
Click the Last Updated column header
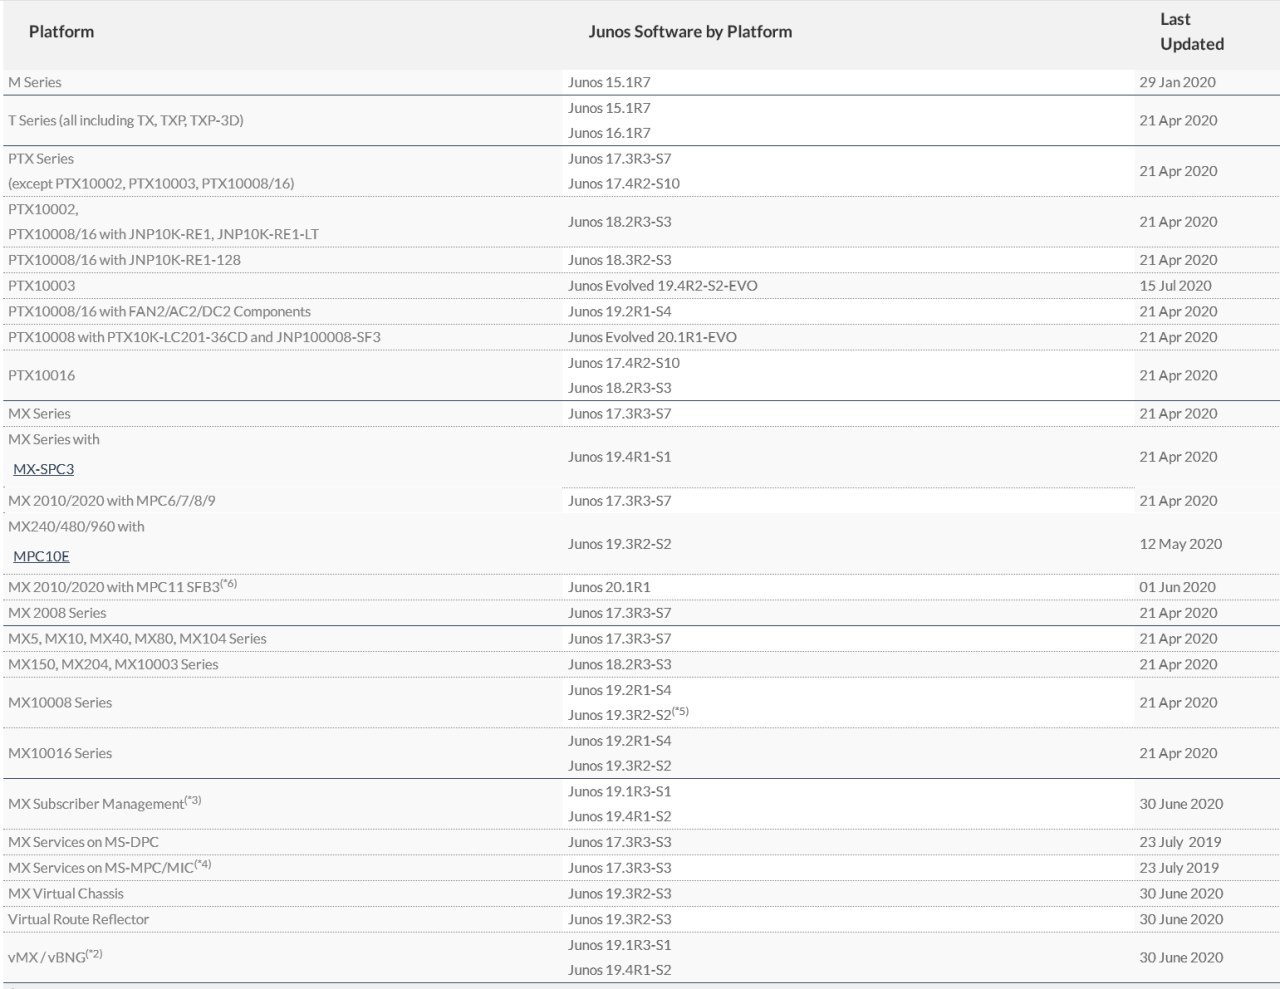coord(1191,32)
